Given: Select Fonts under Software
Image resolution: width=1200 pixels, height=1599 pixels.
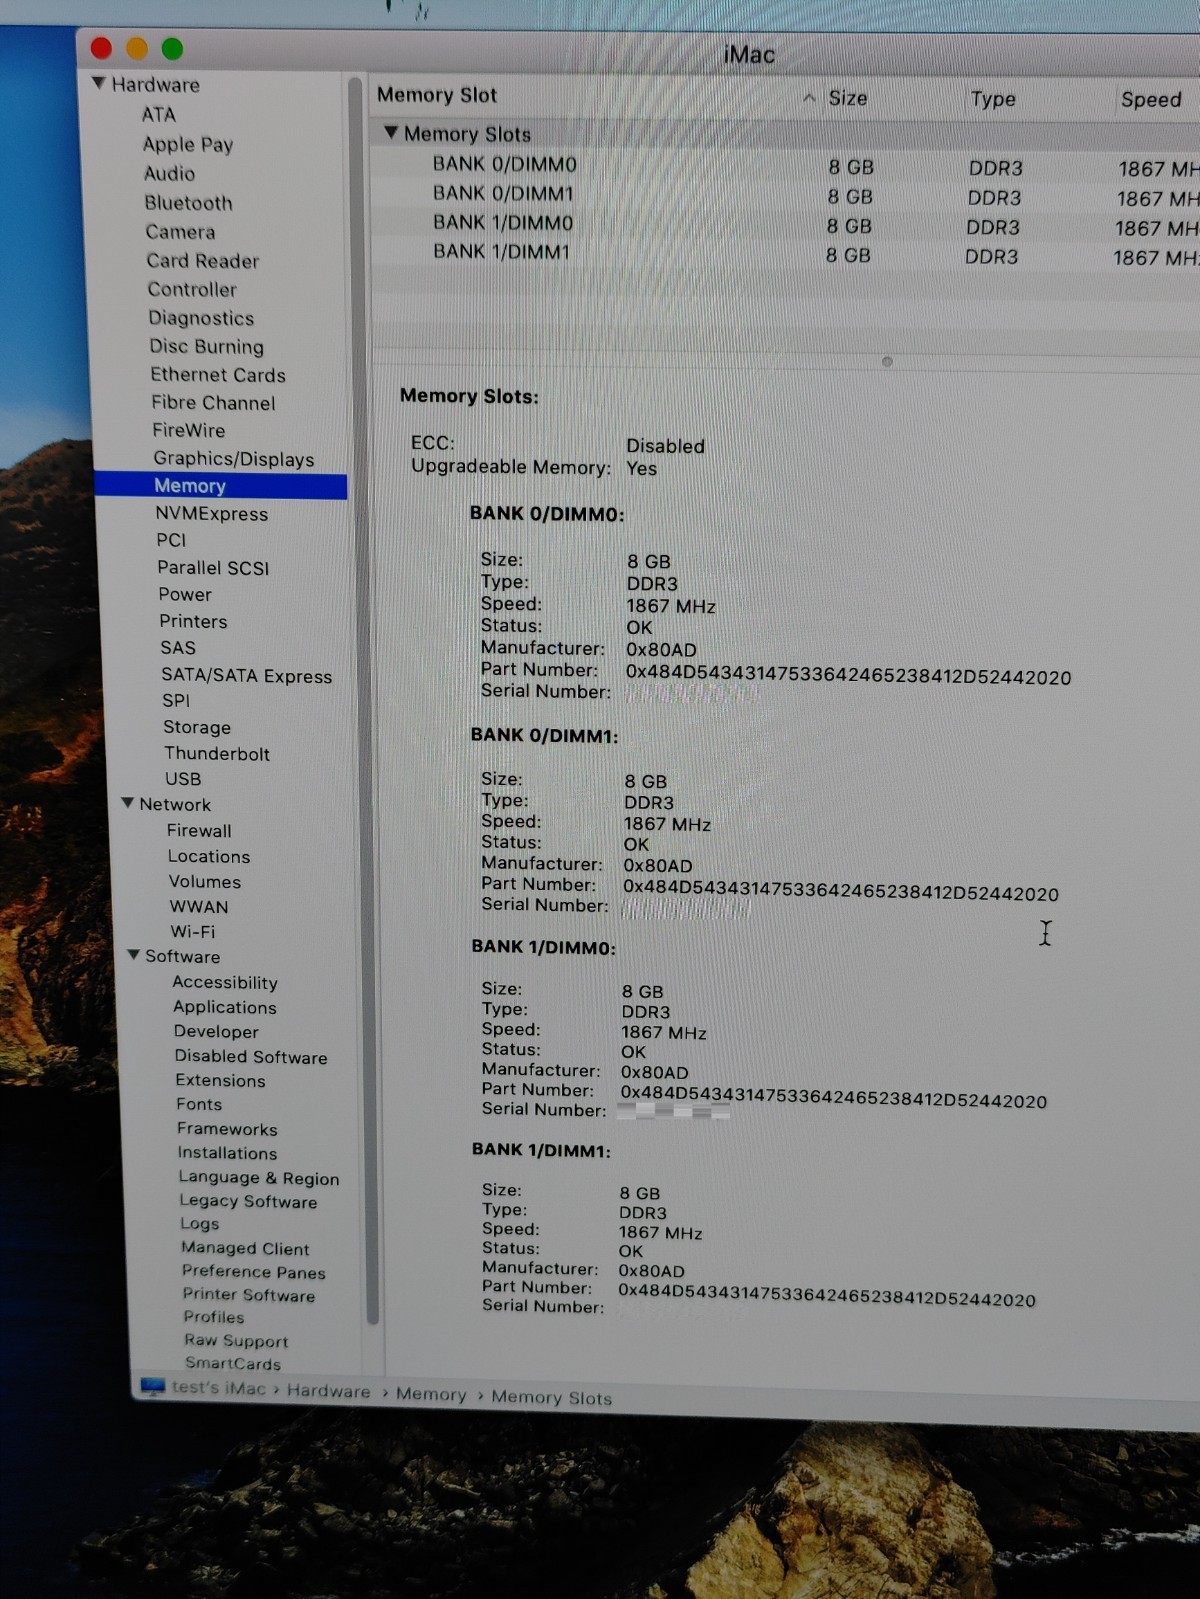Looking at the screenshot, I should point(200,1104).
